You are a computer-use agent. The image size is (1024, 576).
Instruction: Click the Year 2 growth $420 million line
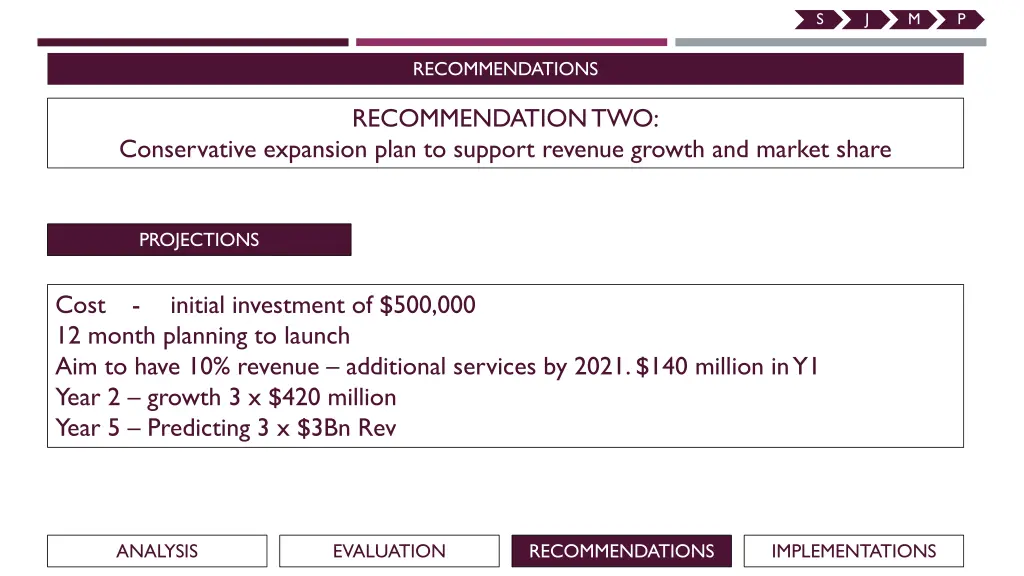(x=226, y=398)
